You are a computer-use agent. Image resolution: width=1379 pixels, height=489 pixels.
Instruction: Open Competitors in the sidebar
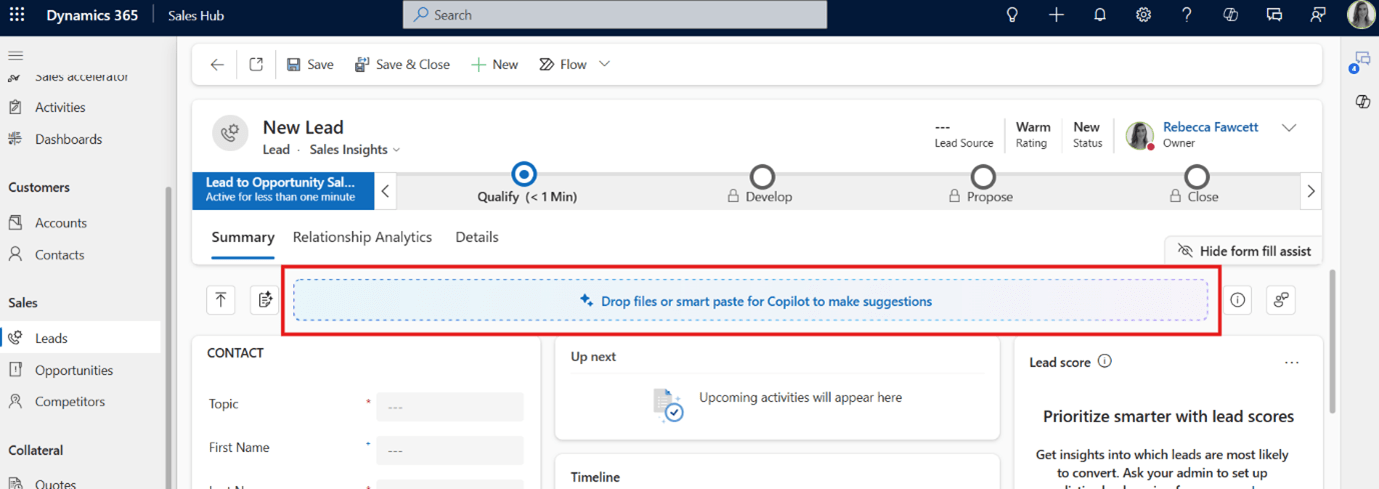click(x=70, y=402)
